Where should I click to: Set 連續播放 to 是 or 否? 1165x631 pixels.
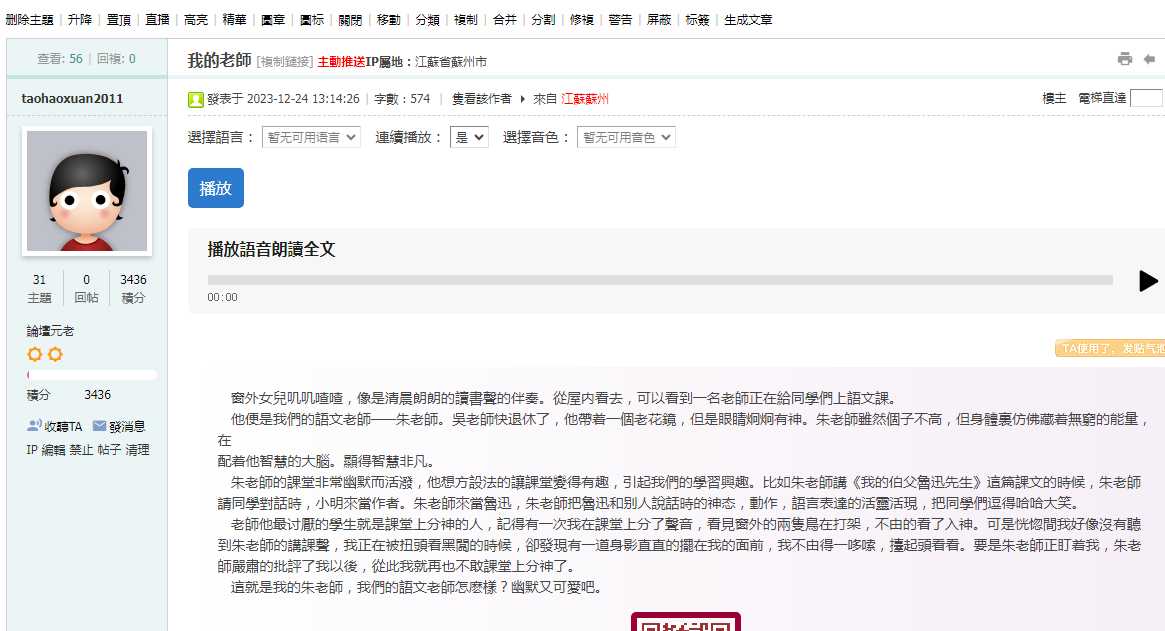468,138
